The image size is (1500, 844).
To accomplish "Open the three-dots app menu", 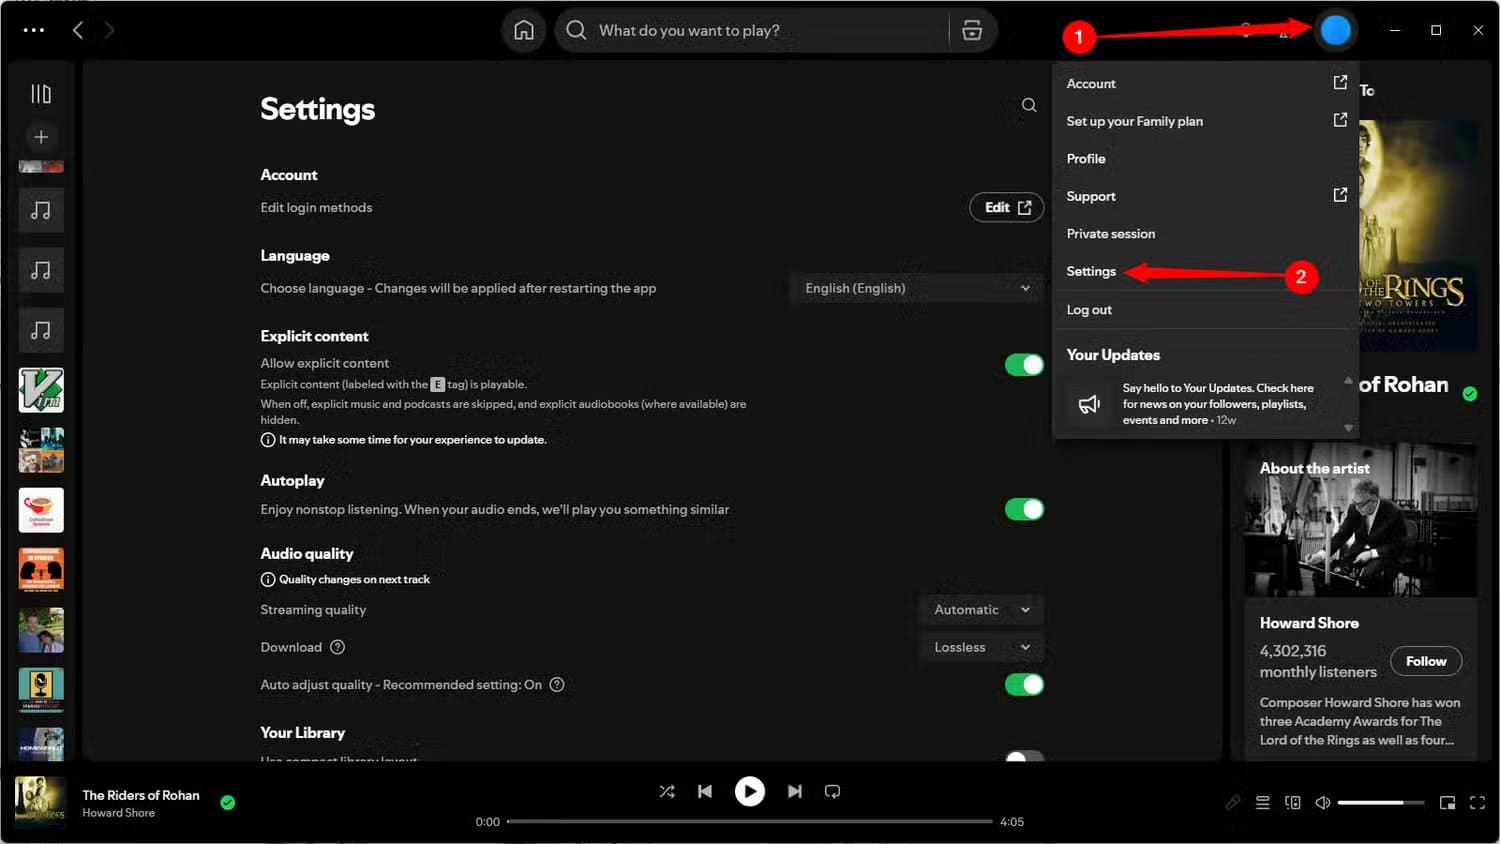I will tap(33, 30).
